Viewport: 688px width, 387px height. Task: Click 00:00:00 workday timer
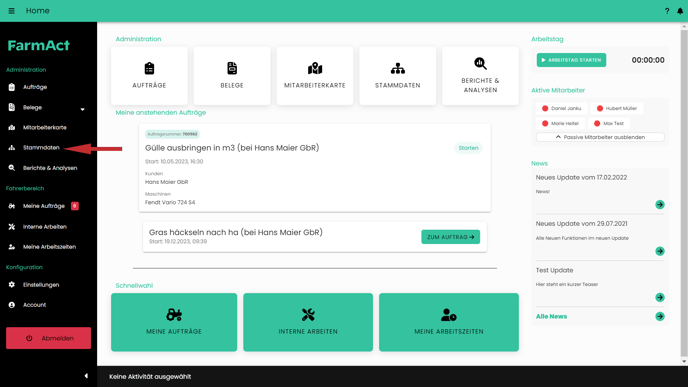point(648,60)
